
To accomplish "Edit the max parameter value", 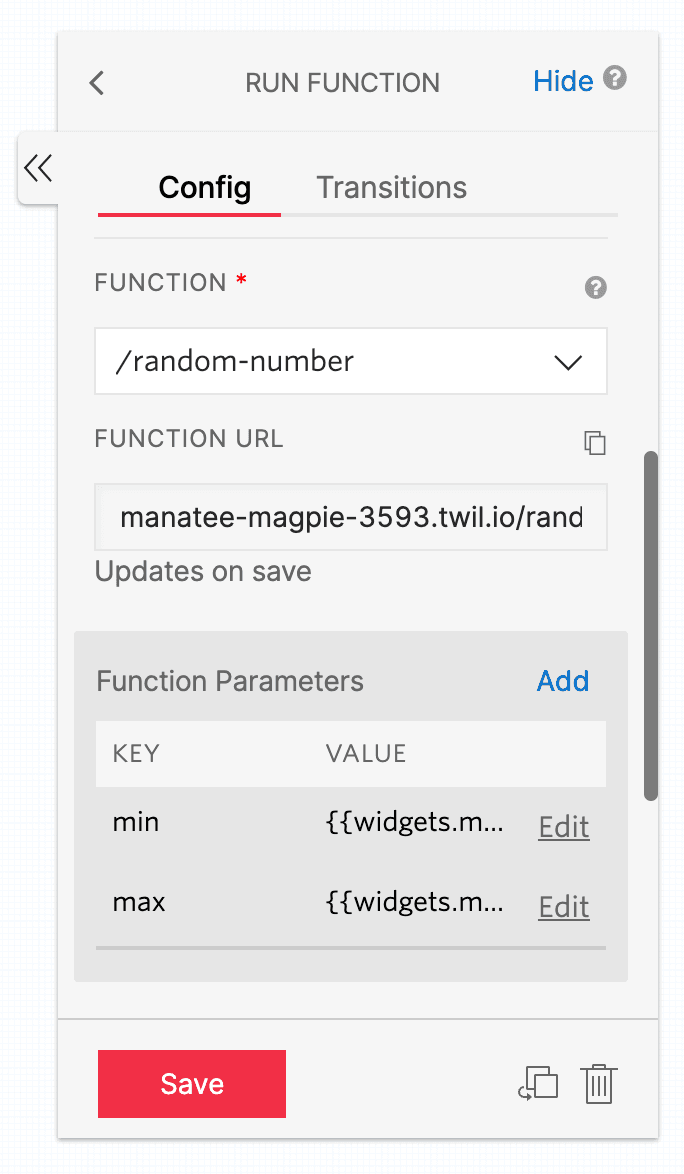I will coord(563,906).
